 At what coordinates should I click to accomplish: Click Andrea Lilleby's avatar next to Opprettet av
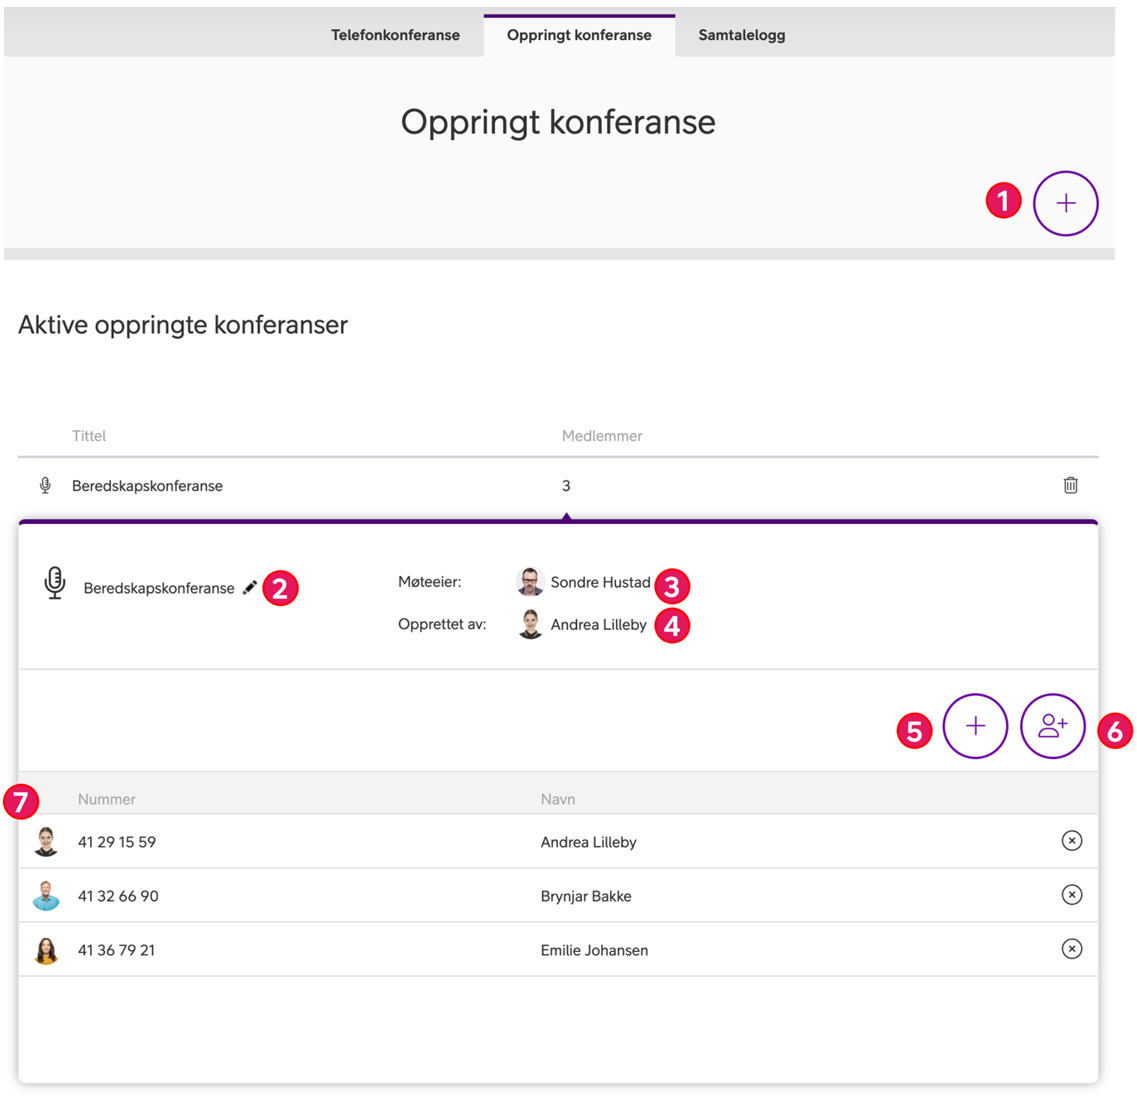click(530, 624)
